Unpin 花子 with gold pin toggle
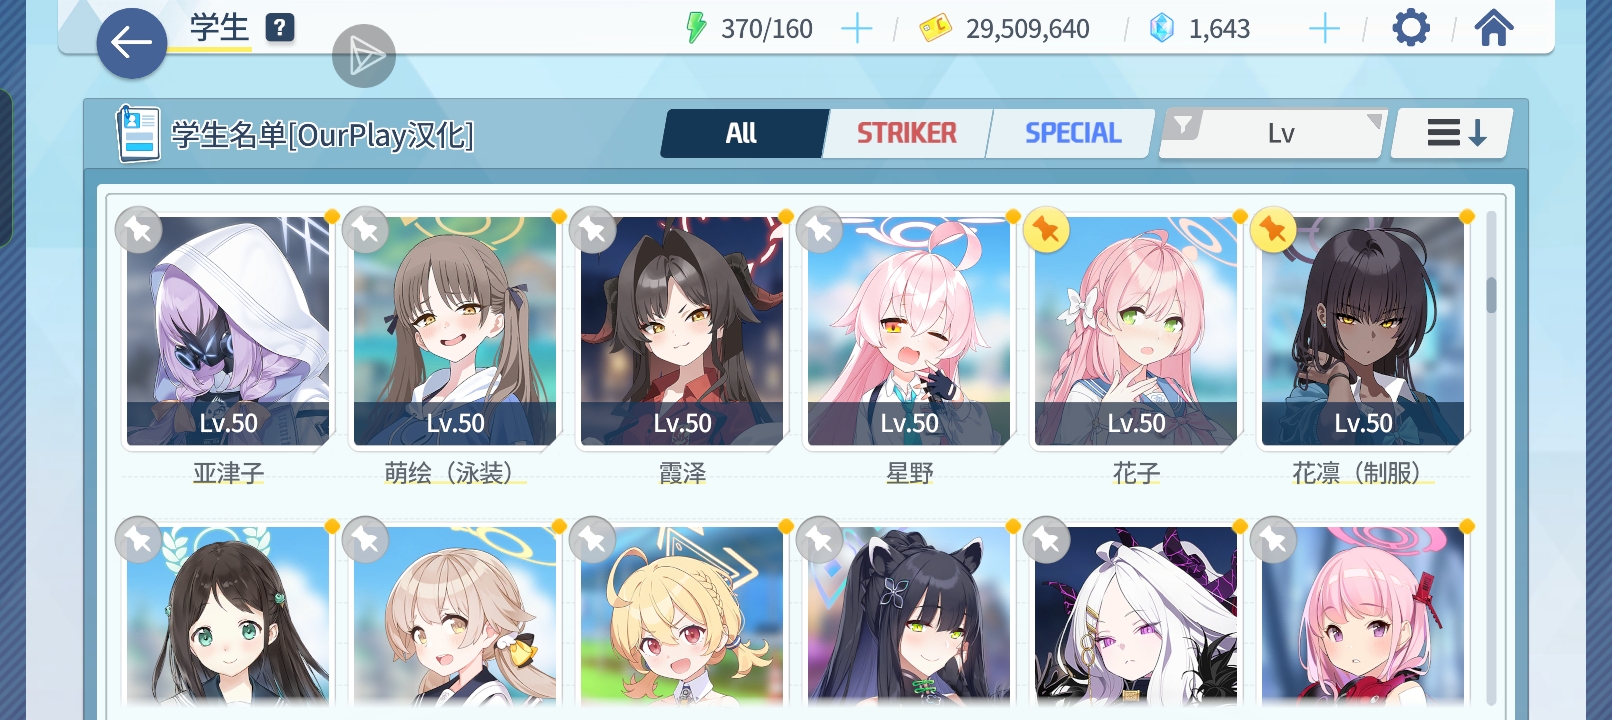This screenshot has height=720, width=1612. [1046, 230]
